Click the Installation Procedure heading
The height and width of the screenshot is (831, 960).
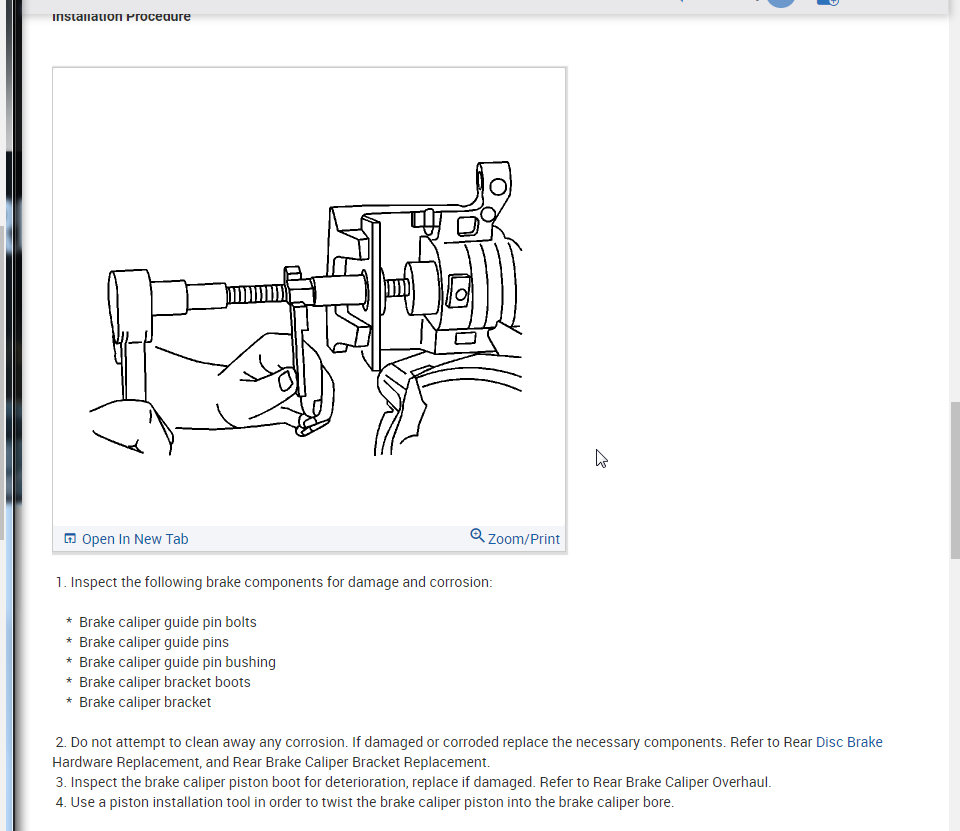[121, 16]
